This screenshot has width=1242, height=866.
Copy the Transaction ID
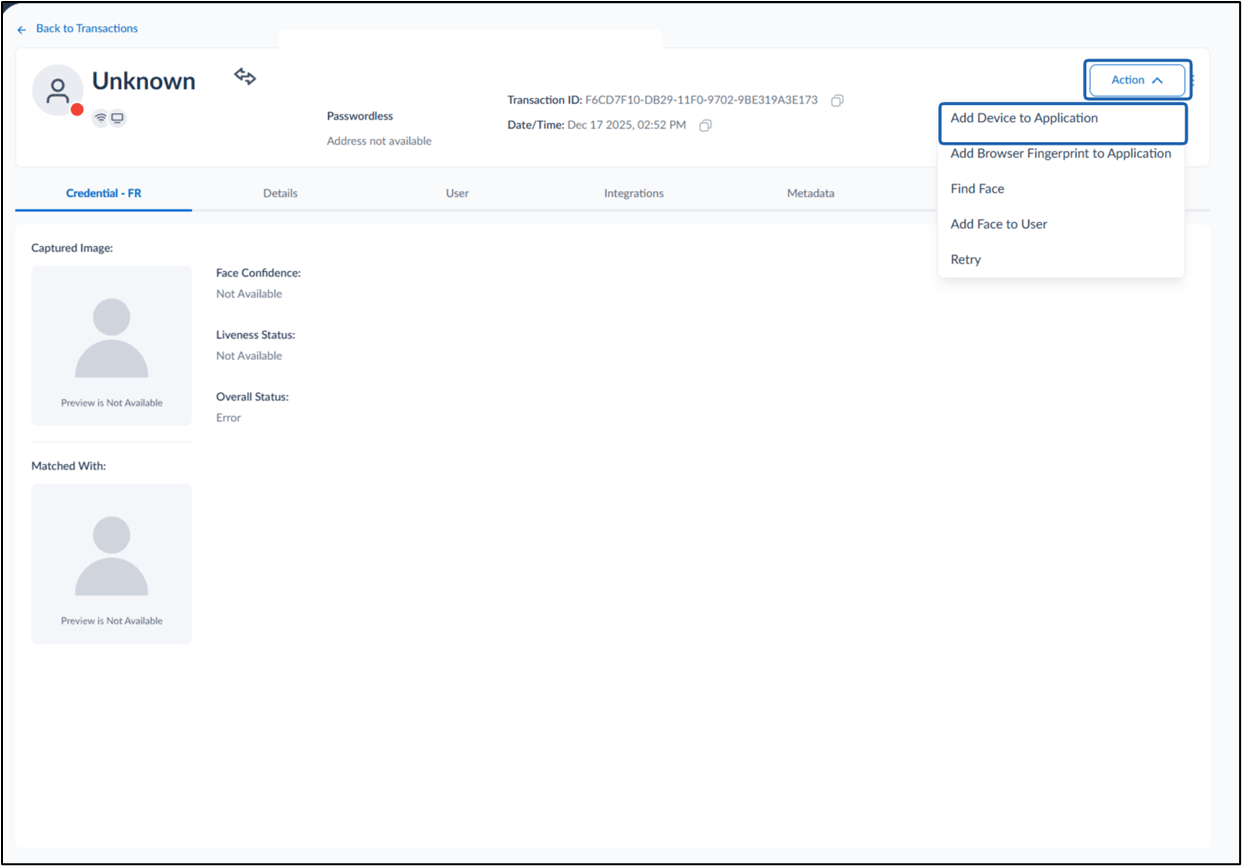pos(838,100)
